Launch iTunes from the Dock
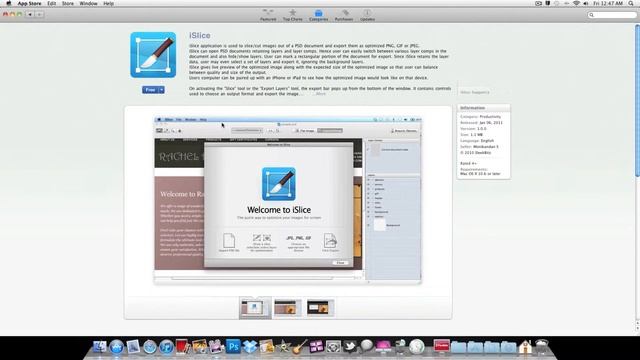640x360 pixels. (x=166, y=347)
